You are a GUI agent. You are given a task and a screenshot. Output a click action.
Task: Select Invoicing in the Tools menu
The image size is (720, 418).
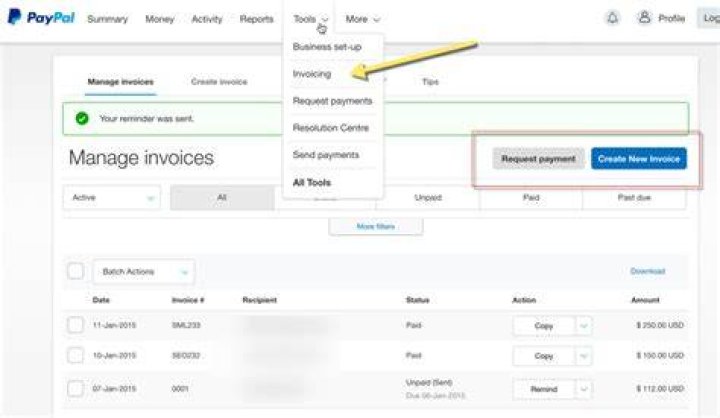pyautogui.click(x=312, y=73)
